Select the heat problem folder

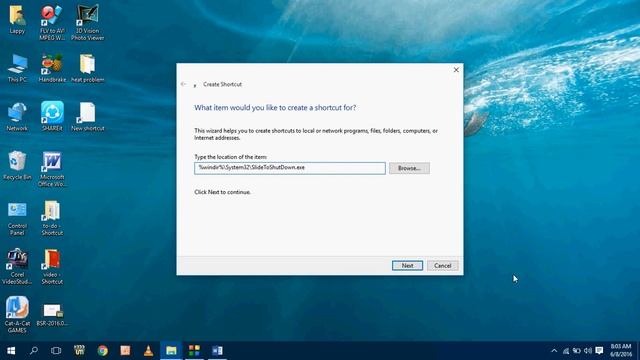point(87,68)
